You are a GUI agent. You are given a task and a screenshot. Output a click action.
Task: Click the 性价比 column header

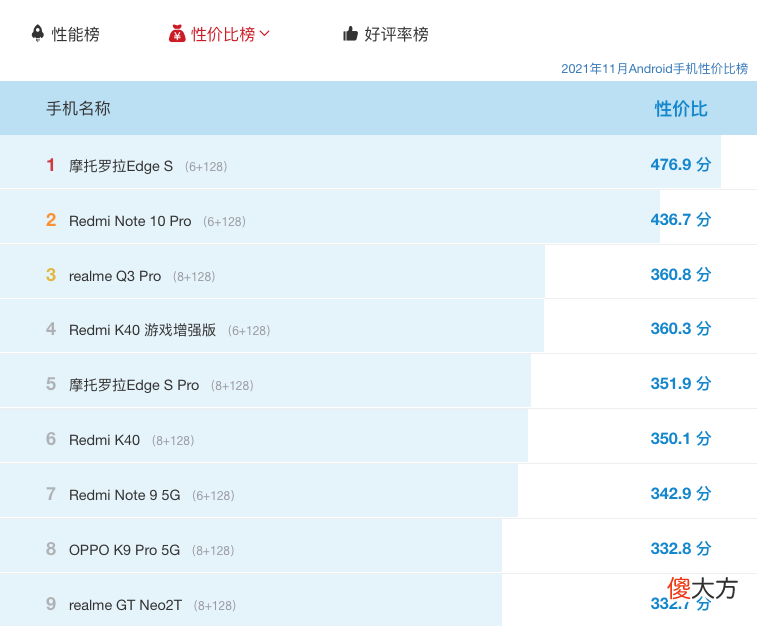tap(681, 109)
